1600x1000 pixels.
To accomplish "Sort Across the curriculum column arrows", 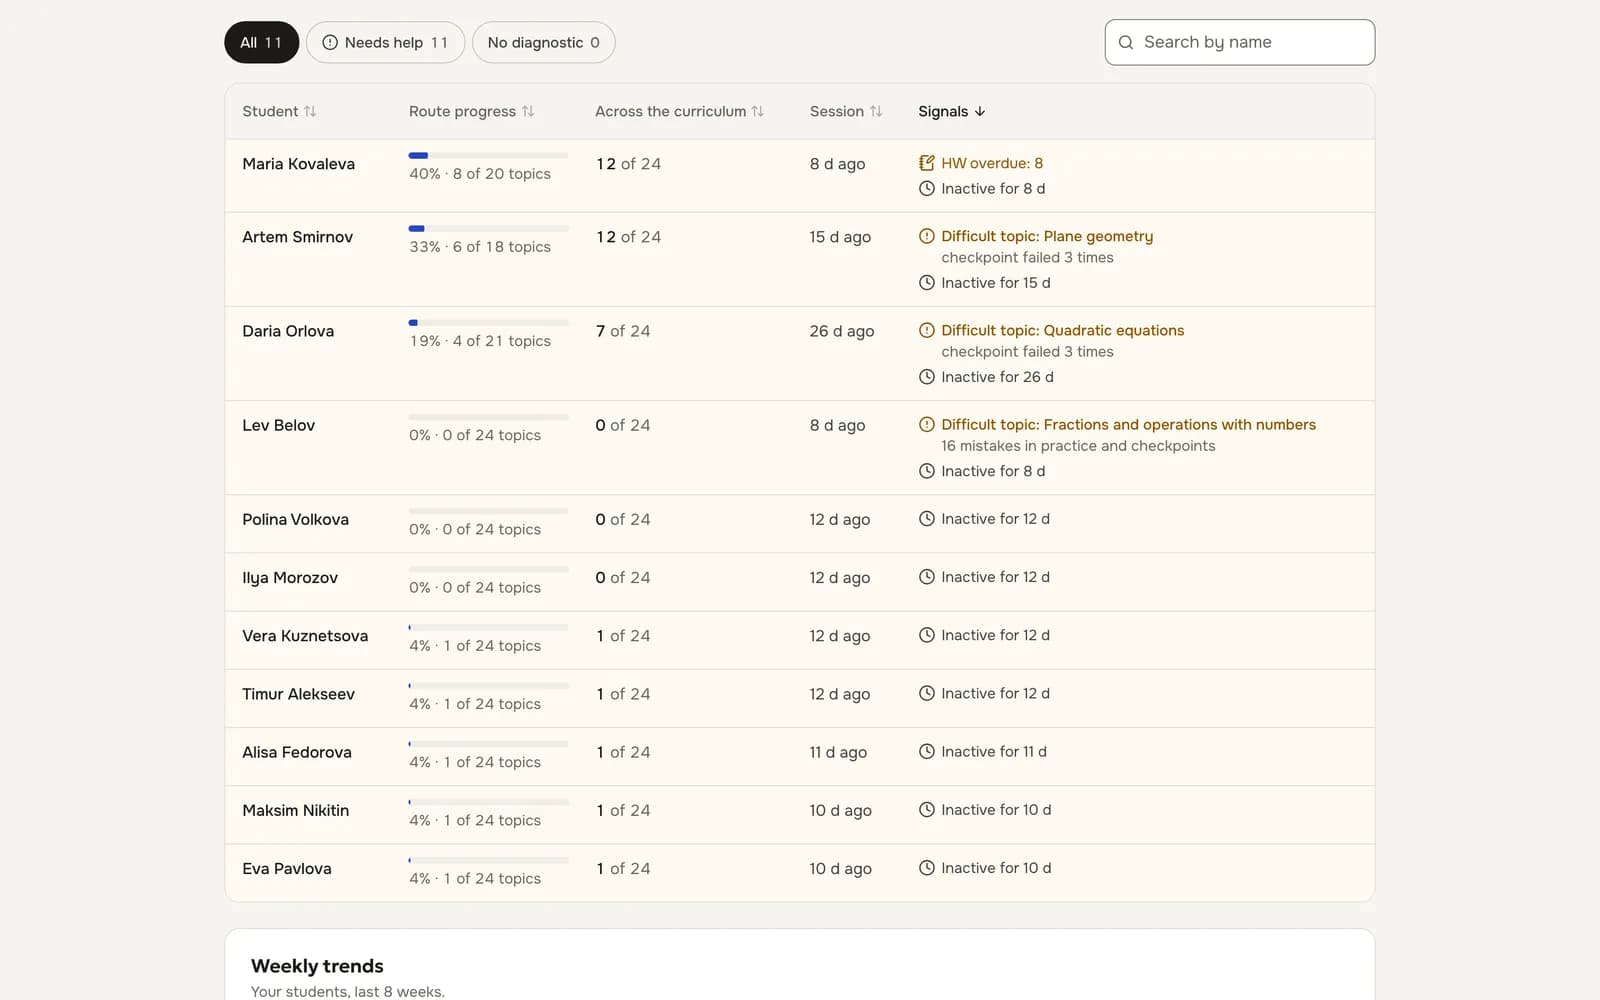I will [x=758, y=111].
